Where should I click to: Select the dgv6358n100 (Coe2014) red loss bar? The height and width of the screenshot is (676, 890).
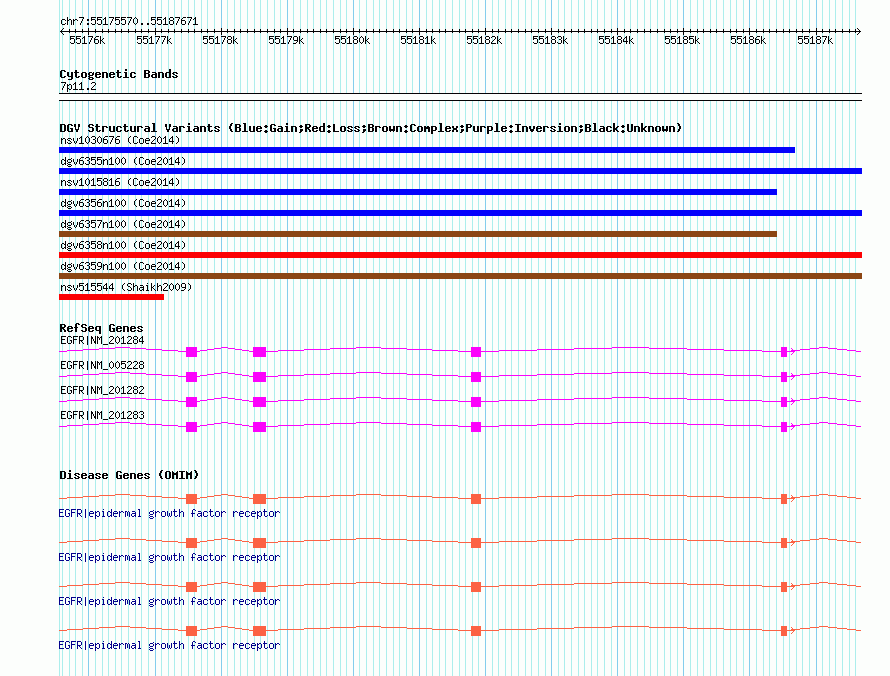point(460,255)
